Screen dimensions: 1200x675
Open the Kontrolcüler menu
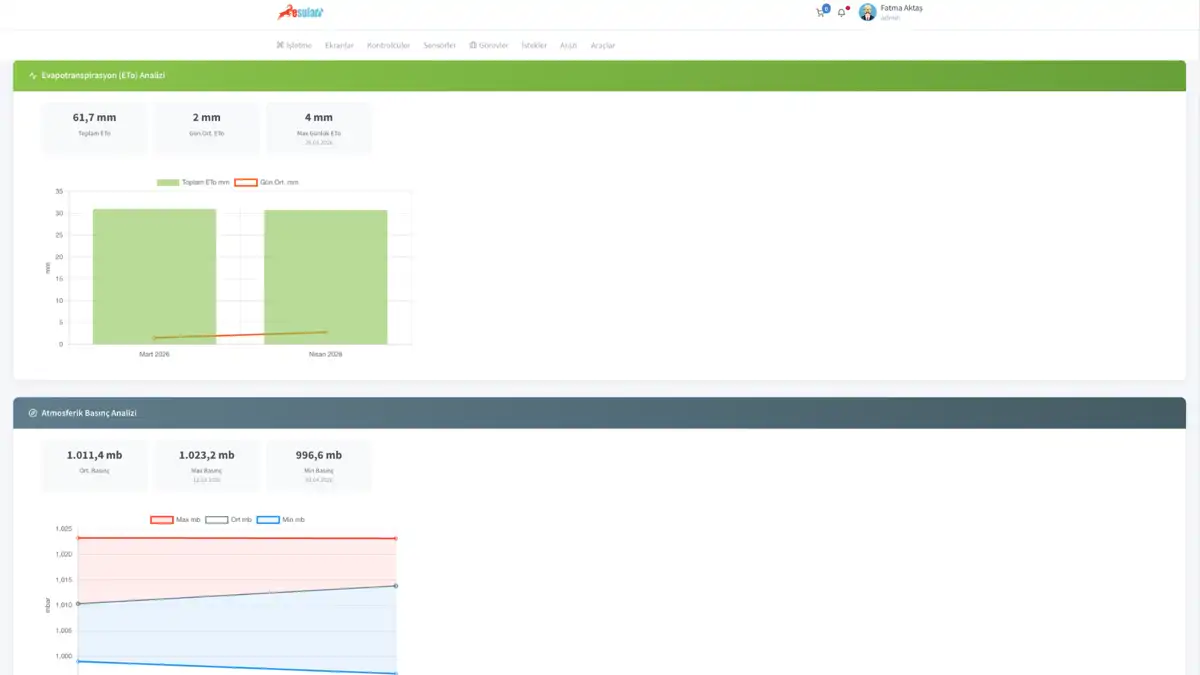pos(389,45)
